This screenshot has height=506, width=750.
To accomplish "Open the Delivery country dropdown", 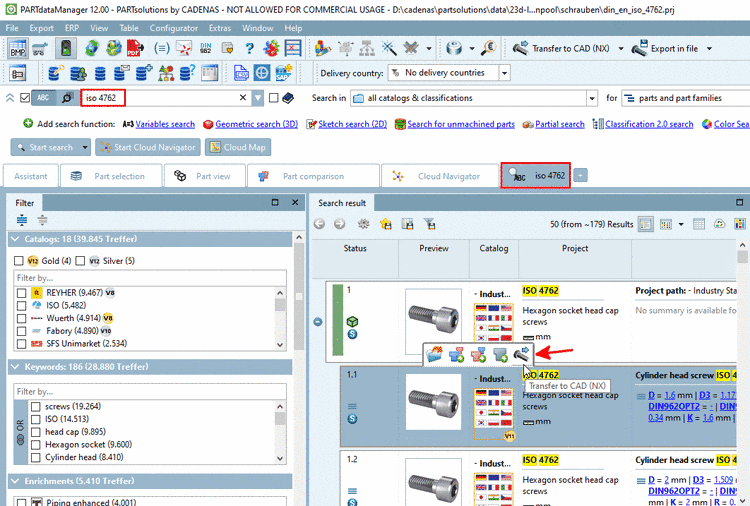I will pos(502,73).
